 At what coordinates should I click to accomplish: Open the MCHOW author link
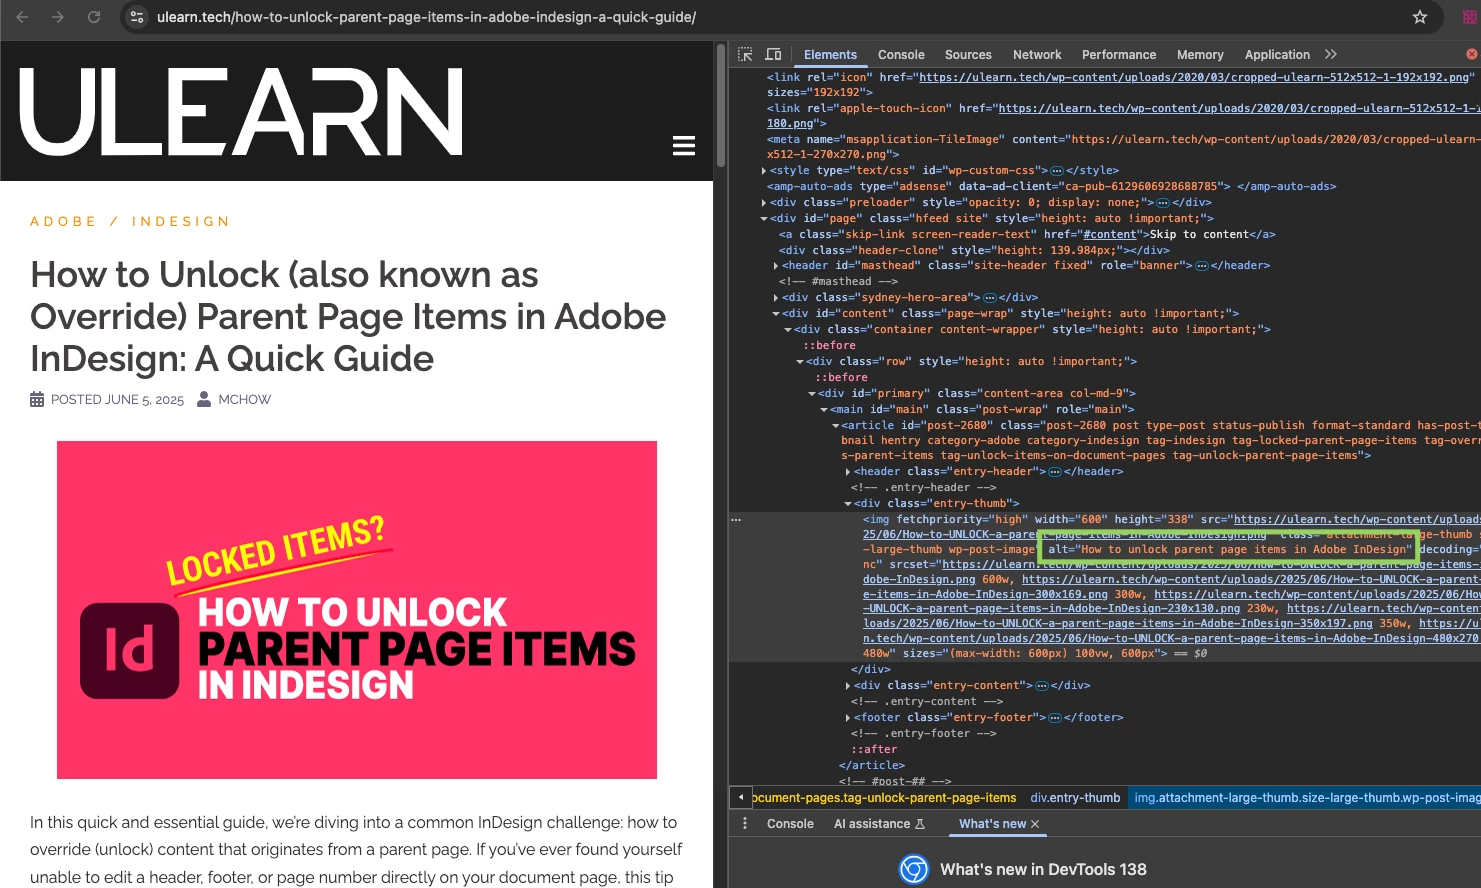[x=244, y=399]
